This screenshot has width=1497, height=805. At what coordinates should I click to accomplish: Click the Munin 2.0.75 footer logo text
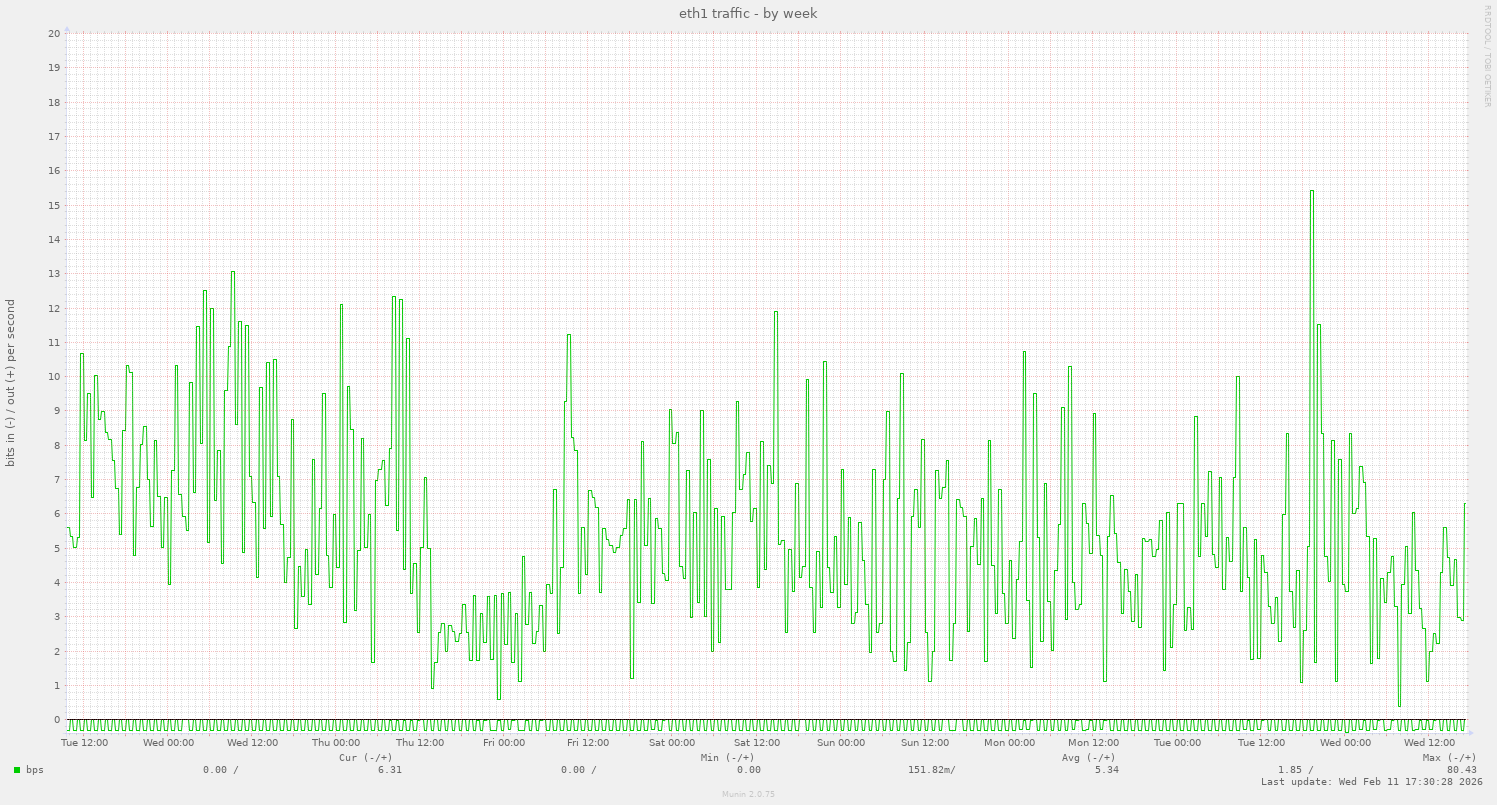(x=748, y=795)
